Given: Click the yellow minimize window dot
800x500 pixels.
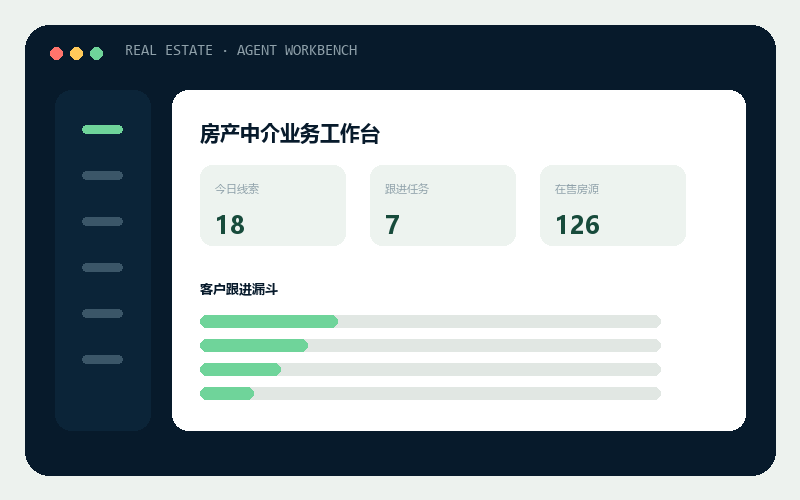Looking at the screenshot, I should (77, 53).
